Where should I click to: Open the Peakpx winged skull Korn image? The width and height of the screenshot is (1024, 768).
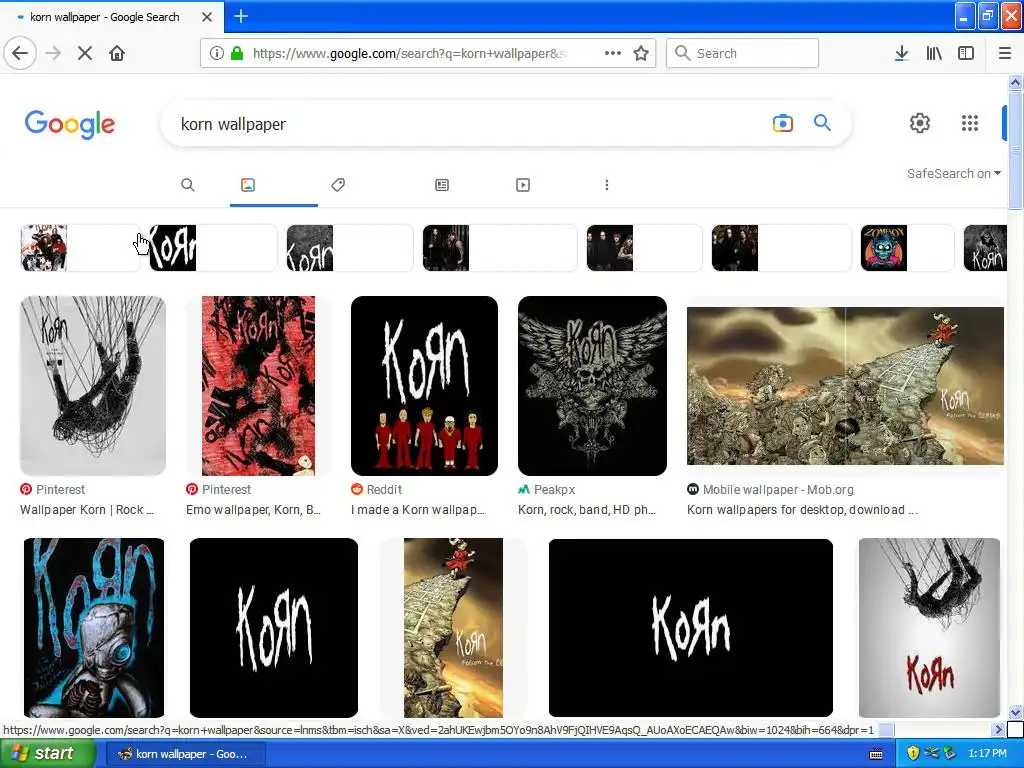click(x=592, y=385)
